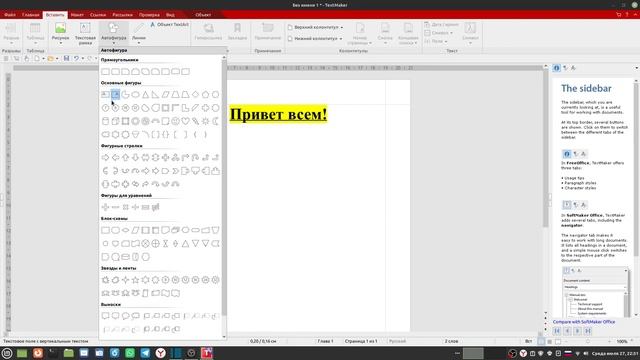Select the double brace shape

coord(165,135)
